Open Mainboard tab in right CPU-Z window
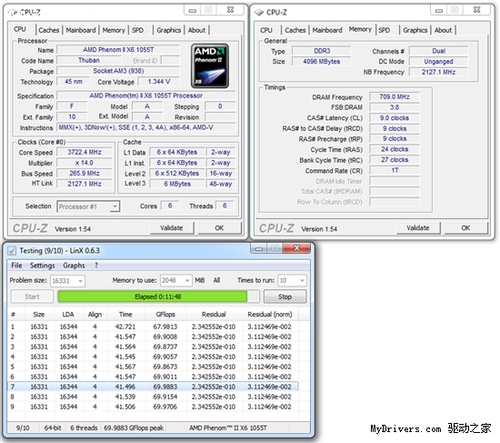Viewport: 500px width, 443px height. click(327, 30)
